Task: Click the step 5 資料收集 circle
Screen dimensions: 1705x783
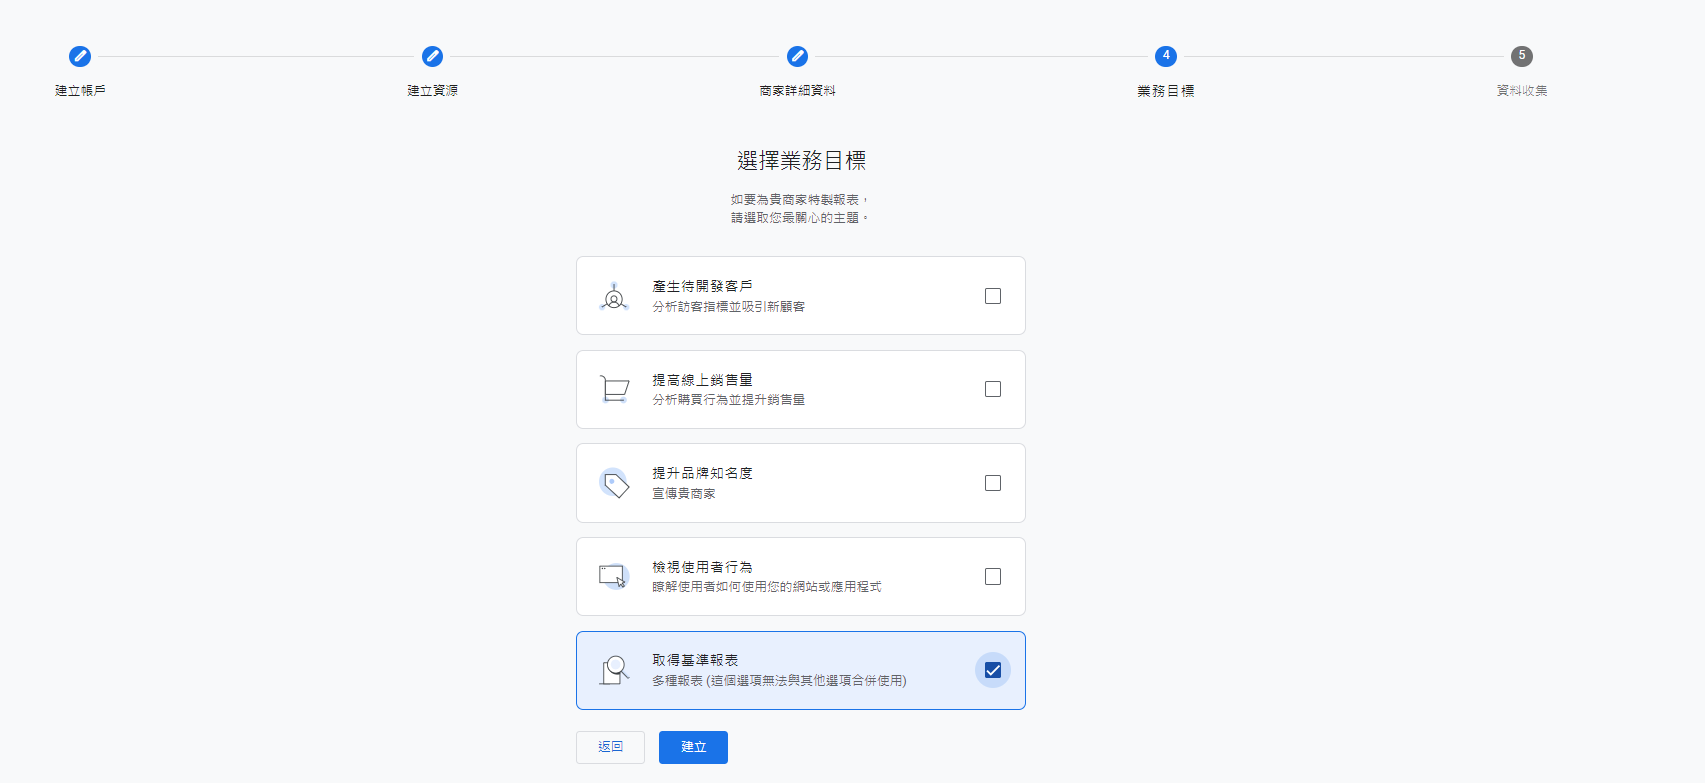Action: pyautogui.click(x=1521, y=56)
